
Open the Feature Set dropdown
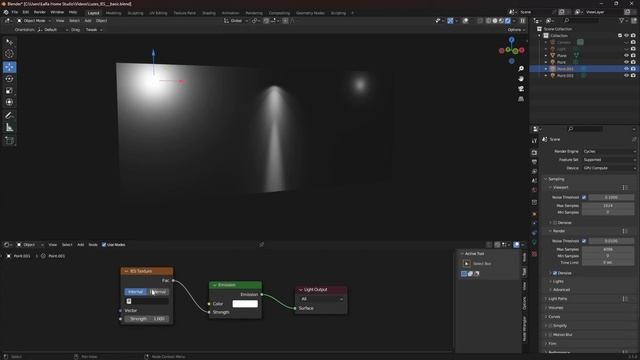[609, 160]
